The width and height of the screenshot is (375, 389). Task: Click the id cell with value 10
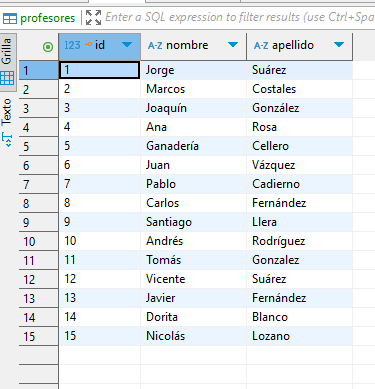[x=100, y=241]
